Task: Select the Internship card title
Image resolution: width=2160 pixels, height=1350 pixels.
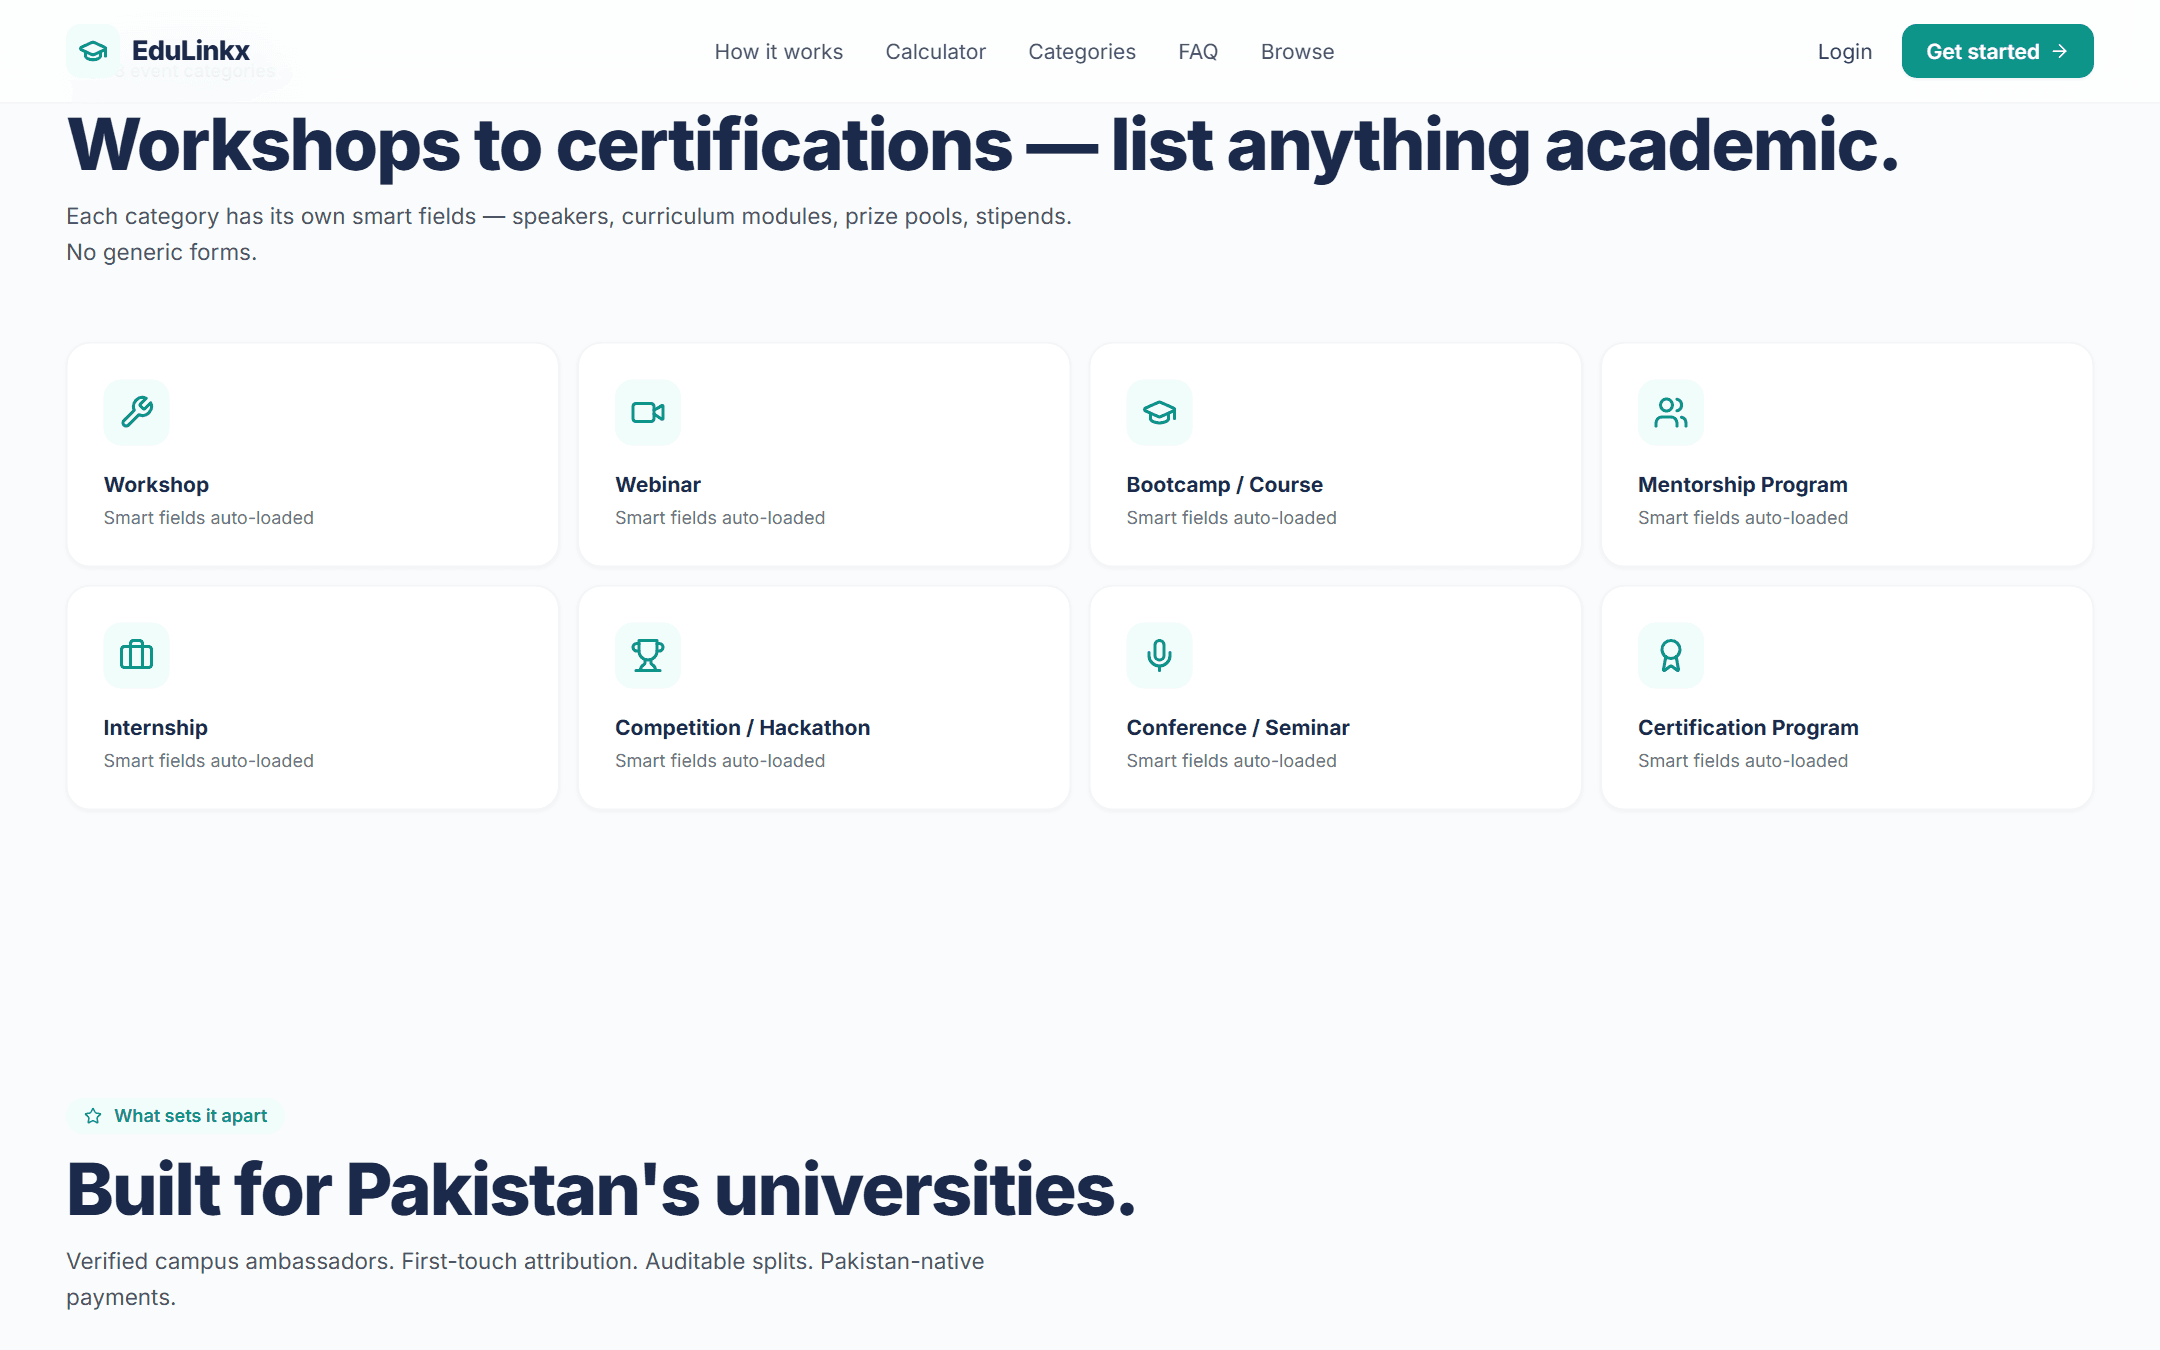Action: [155, 728]
